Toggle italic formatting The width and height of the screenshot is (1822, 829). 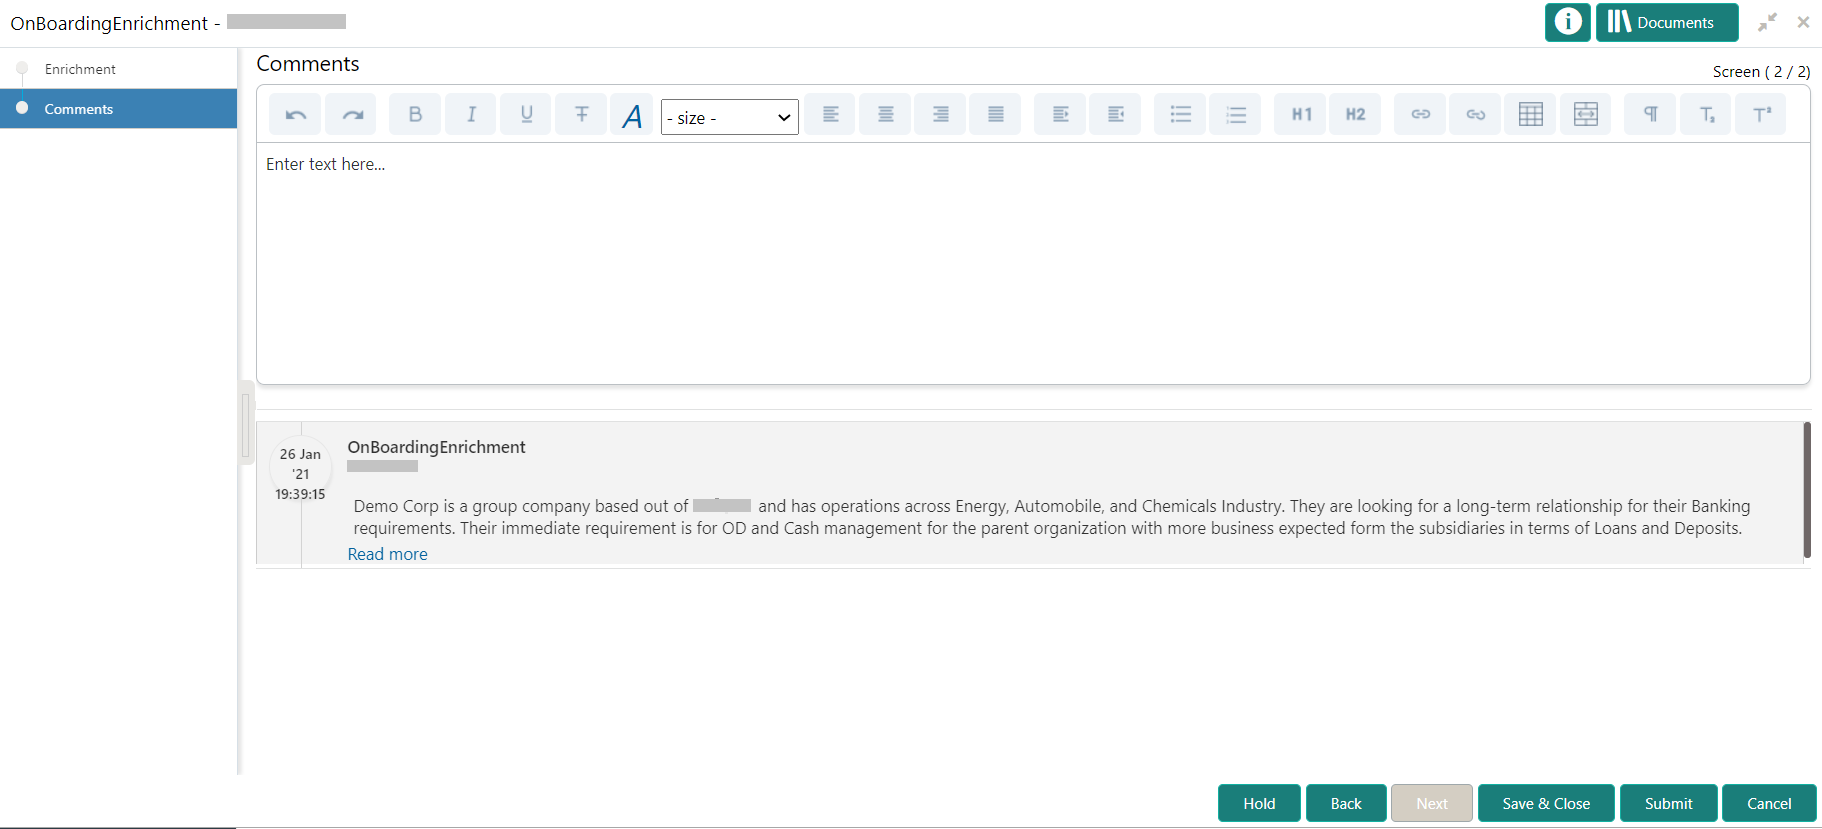(x=471, y=114)
